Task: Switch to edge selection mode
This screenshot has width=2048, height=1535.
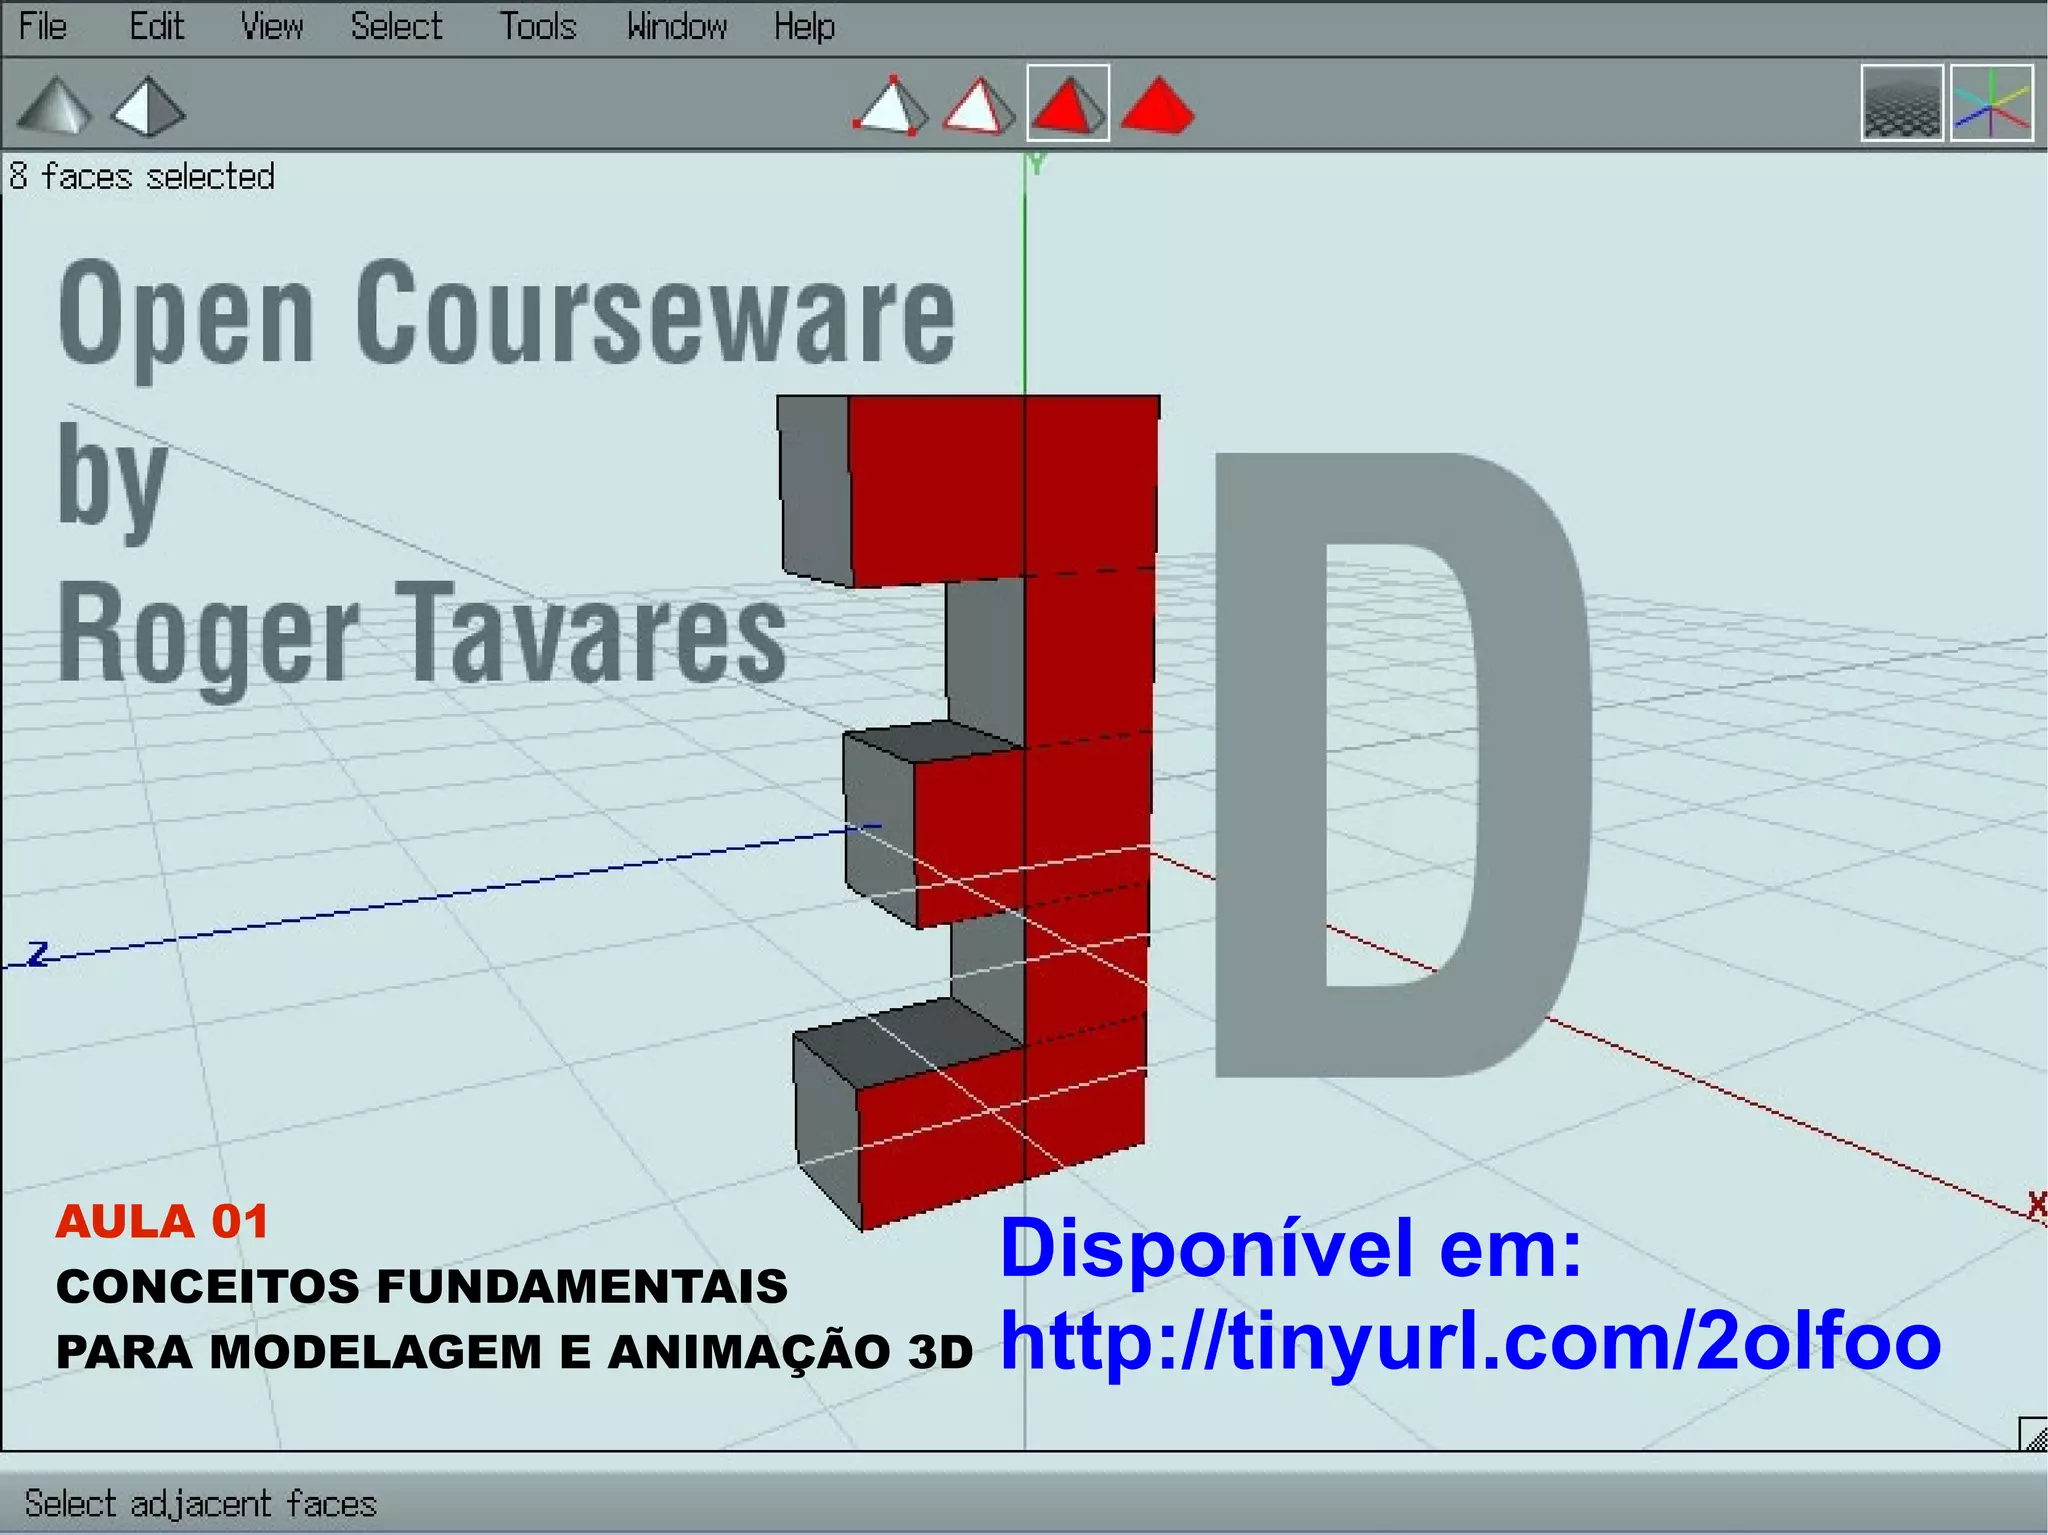Action: coord(979,105)
